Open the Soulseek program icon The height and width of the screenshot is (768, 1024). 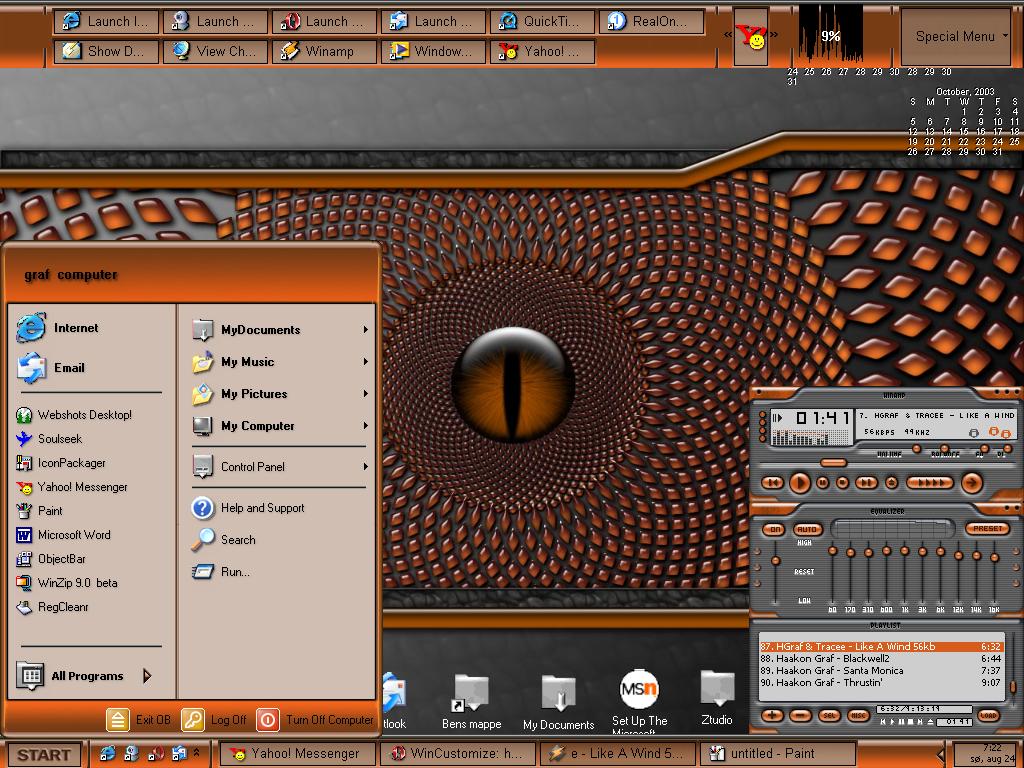[24, 439]
